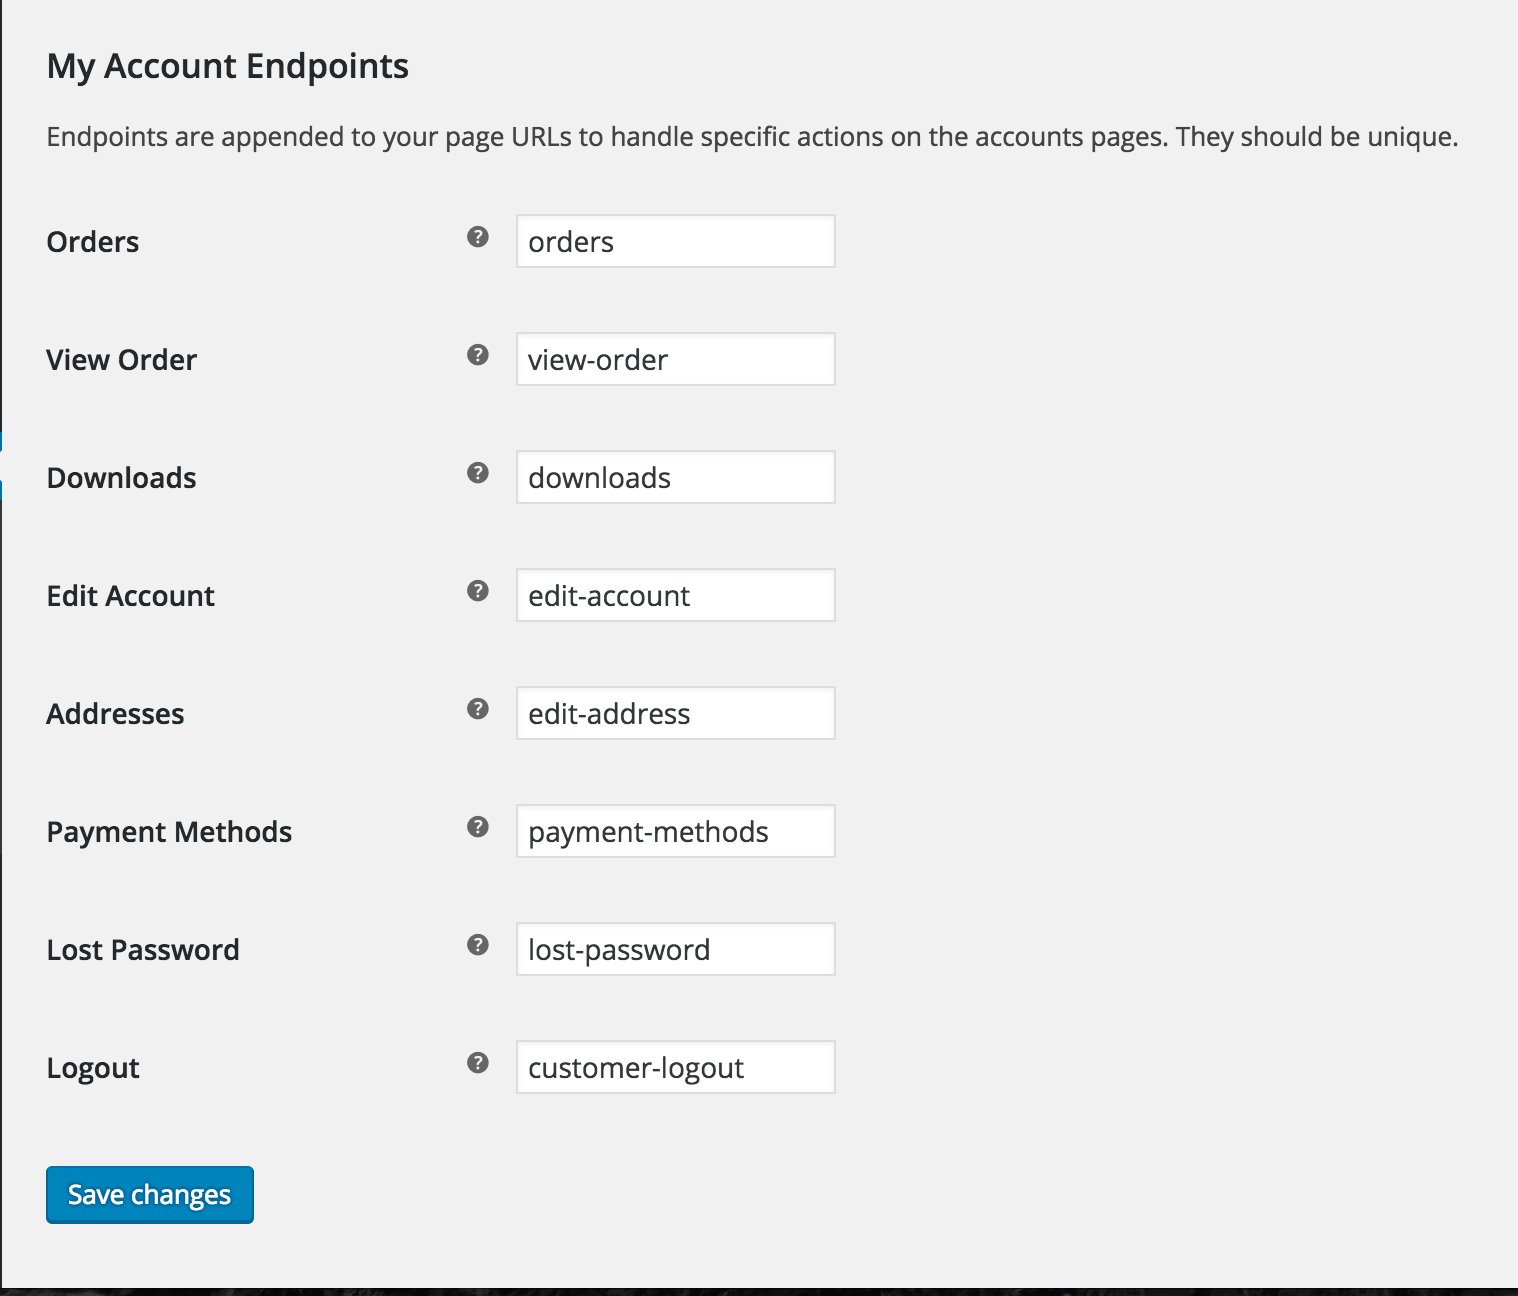Select the payment-methods endpoint input field
1518x1296 pixels.
pyautogui.click(x=675, y=831)
